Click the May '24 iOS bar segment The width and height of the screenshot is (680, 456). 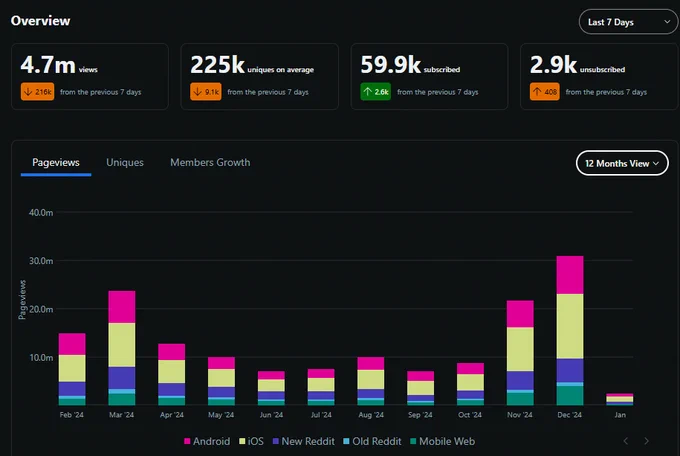(x=222, y=378)
